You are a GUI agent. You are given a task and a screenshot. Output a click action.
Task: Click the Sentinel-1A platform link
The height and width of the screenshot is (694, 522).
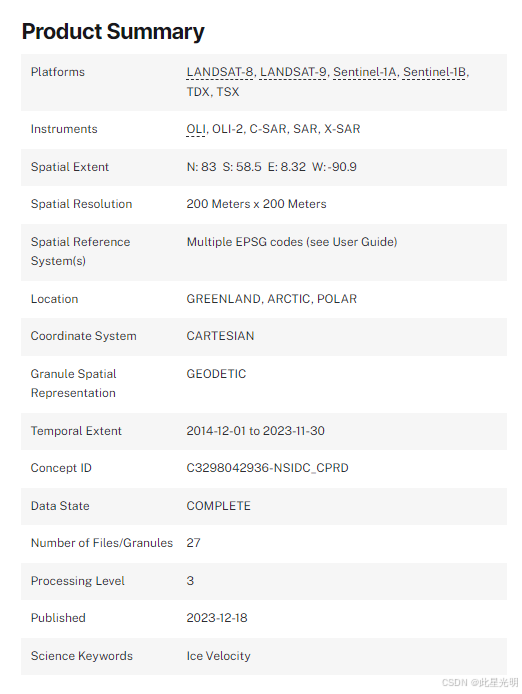[365, 72]
